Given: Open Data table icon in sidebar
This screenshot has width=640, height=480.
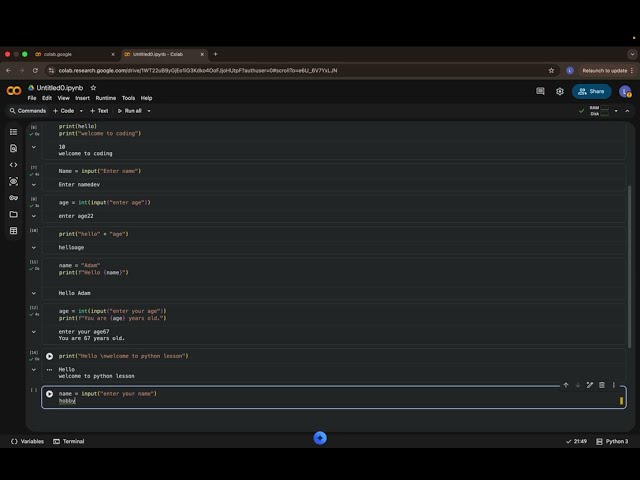Looking at the screenshot, I should [x=13, y=231].
